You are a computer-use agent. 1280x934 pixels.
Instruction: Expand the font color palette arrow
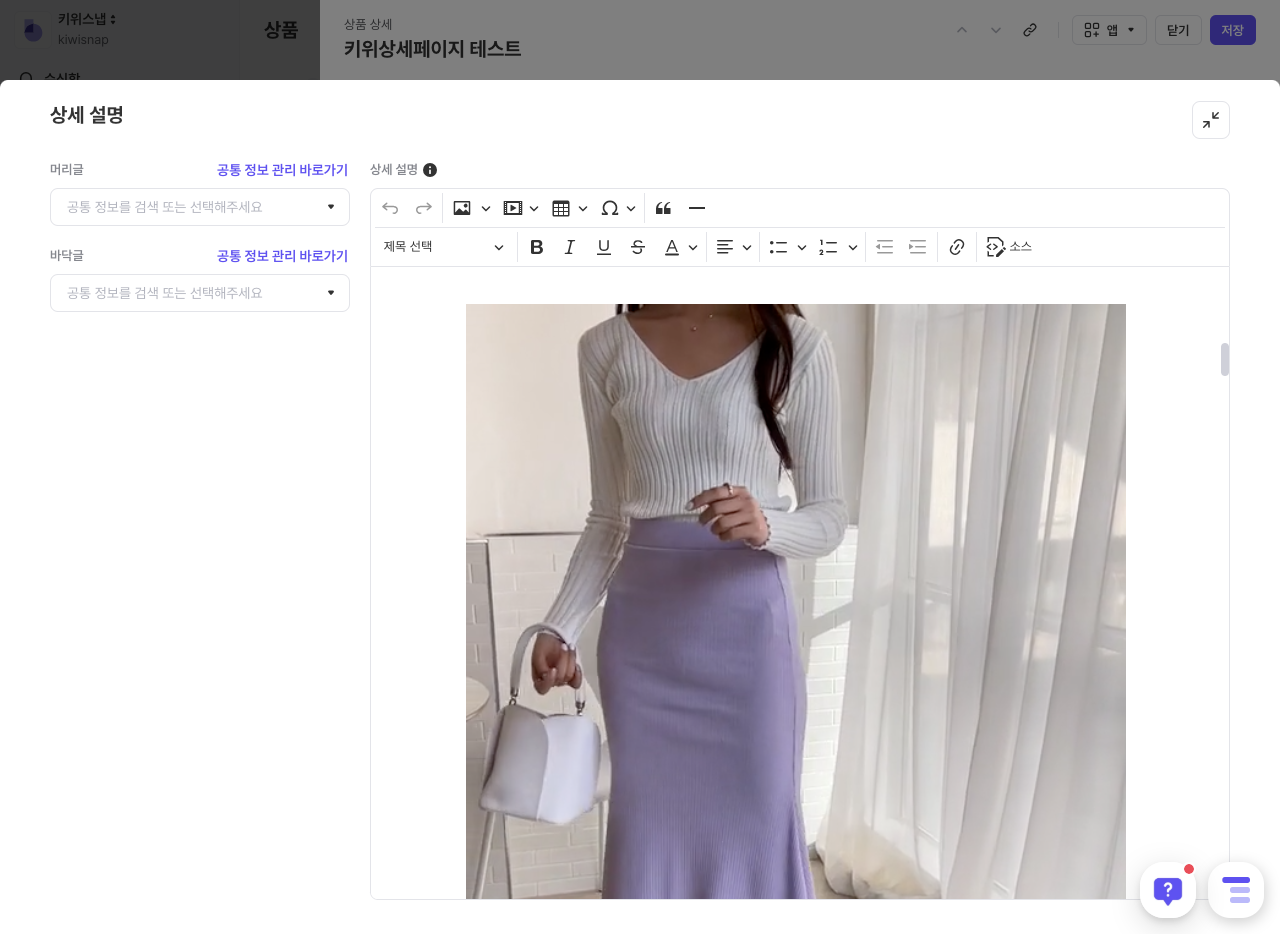point(693,247)
